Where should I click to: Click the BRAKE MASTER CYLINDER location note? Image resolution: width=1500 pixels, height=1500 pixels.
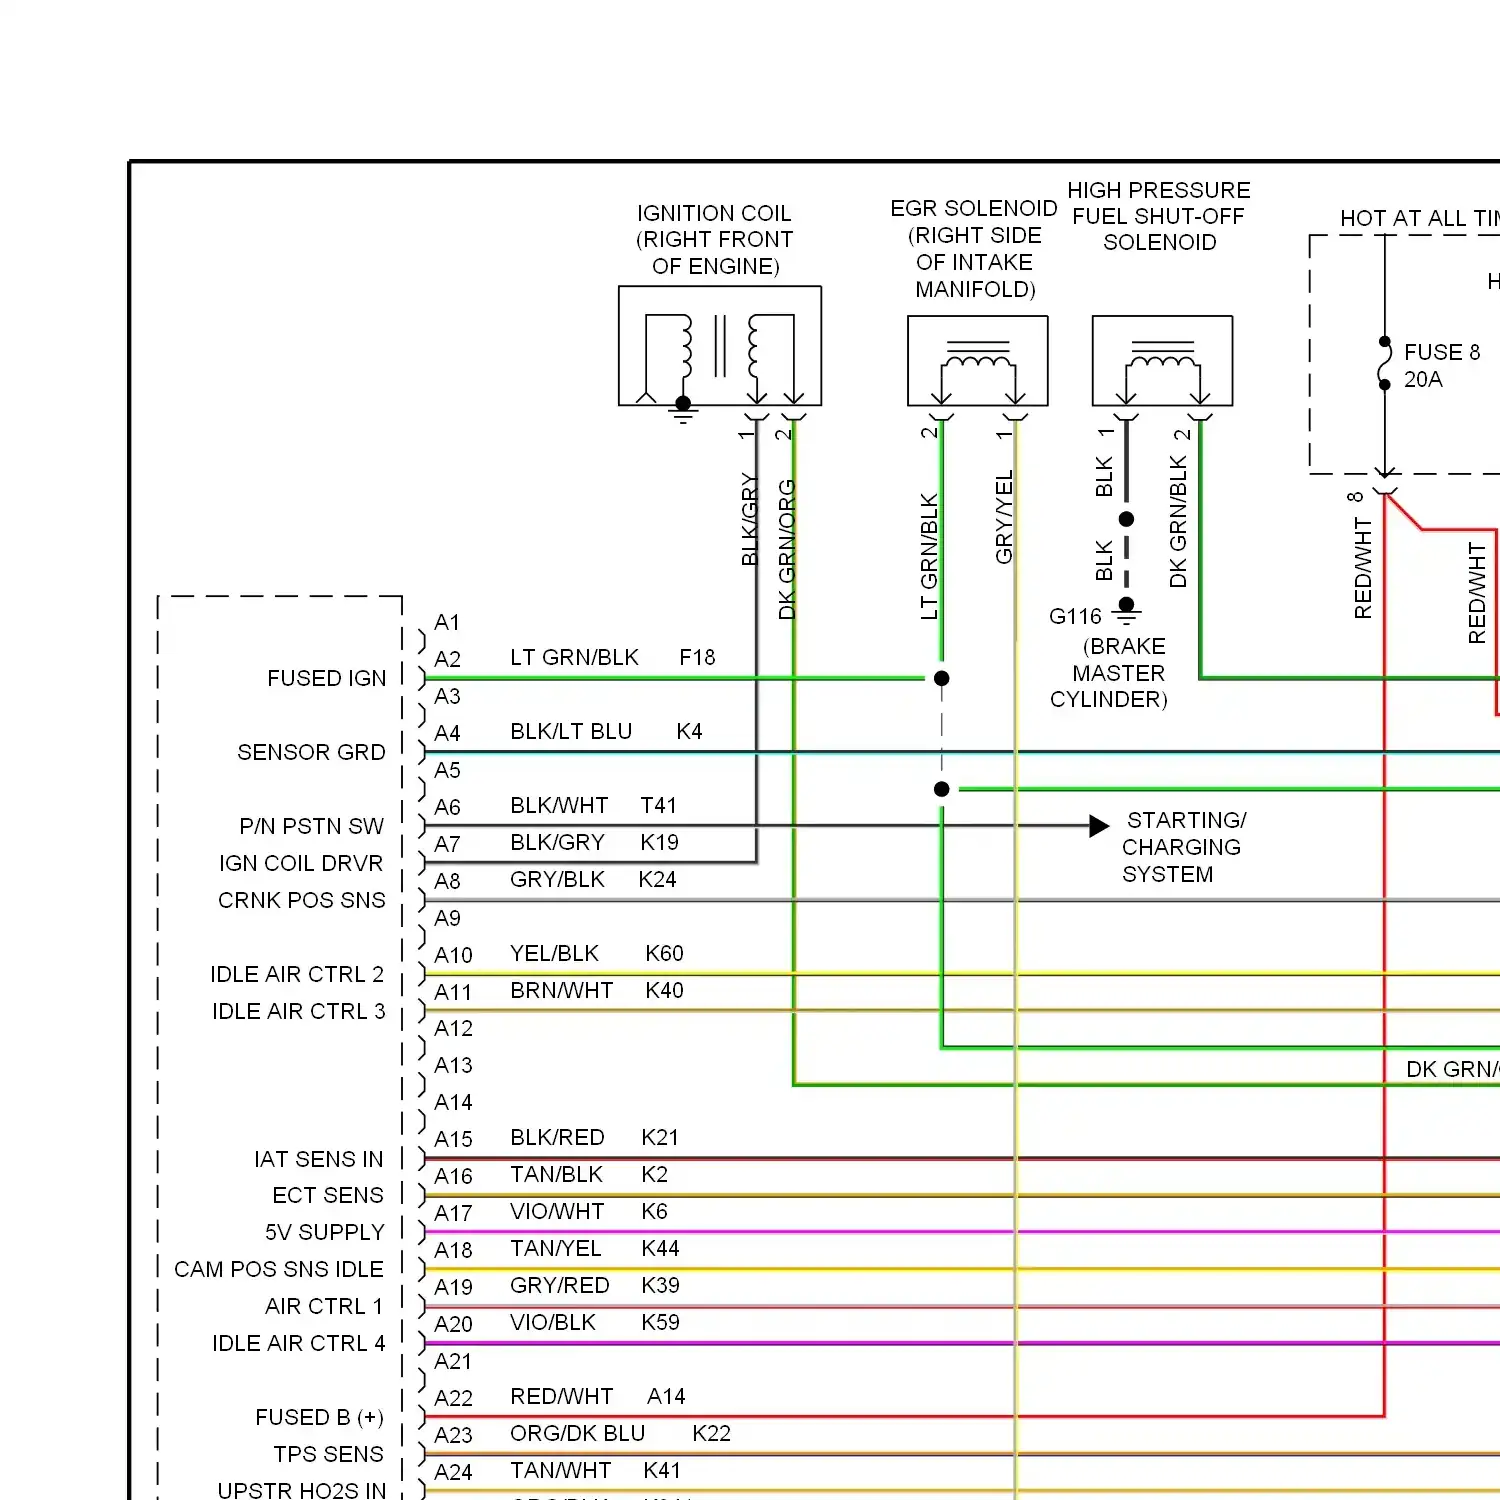(1109, 673)
